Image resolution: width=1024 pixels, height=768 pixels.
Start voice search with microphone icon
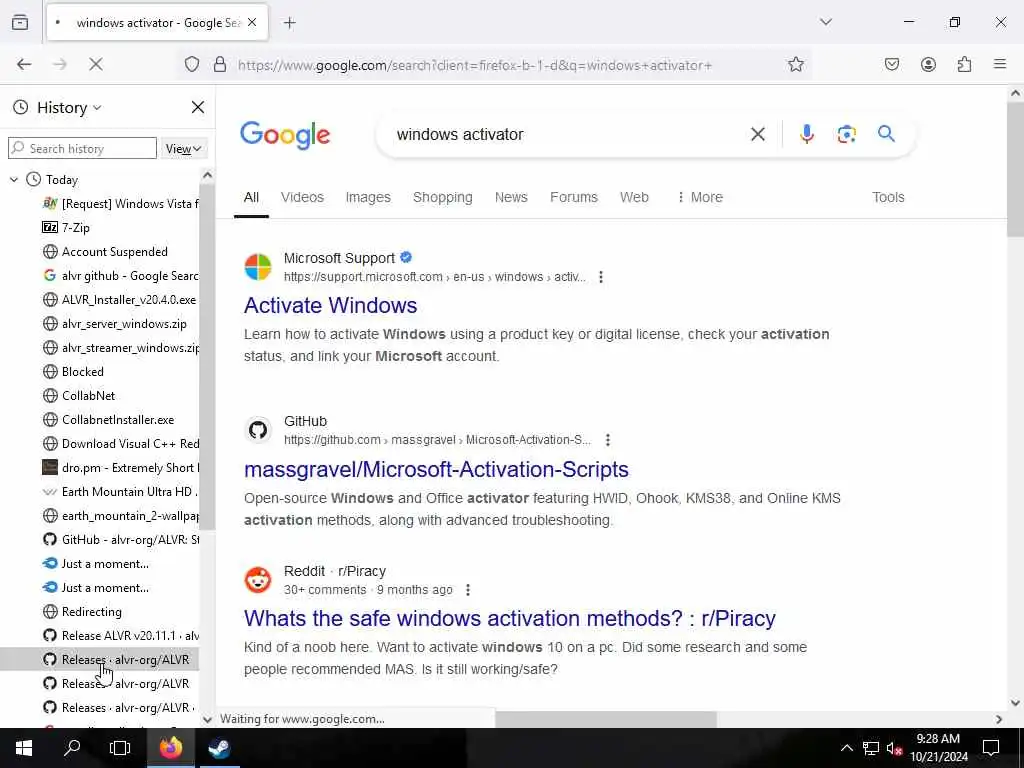click(x=807, y=134)
